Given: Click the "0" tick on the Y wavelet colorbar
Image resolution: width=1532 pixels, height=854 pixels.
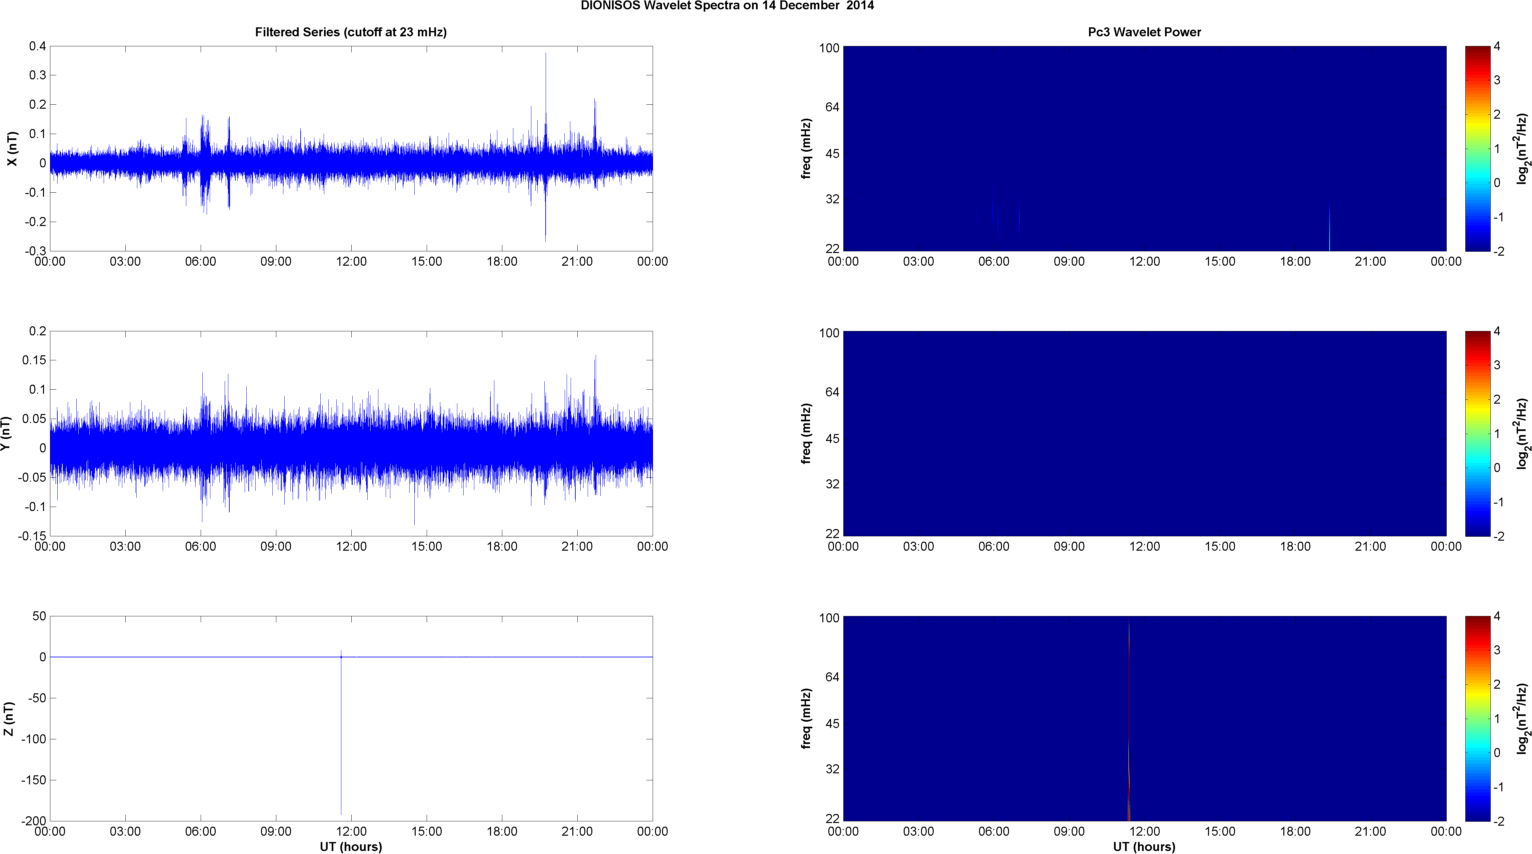Looking at the screenshot, I should pyautogui.click(x=1497, y=467).
